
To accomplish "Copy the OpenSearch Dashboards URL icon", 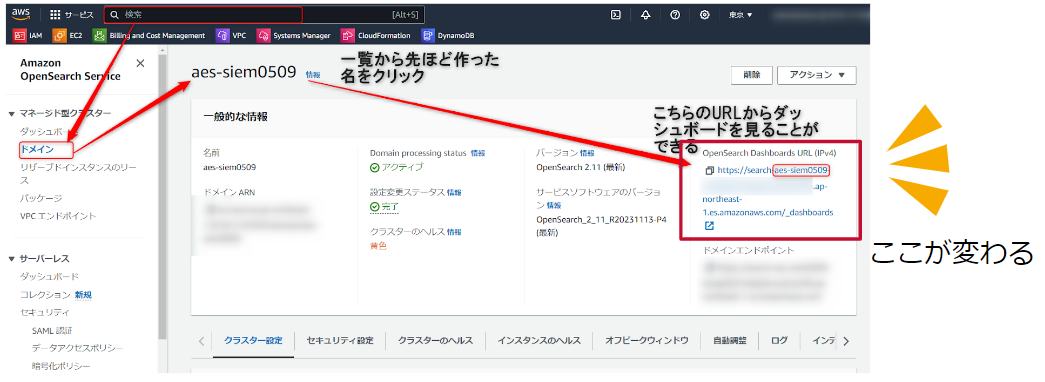I will pos(710,170).
